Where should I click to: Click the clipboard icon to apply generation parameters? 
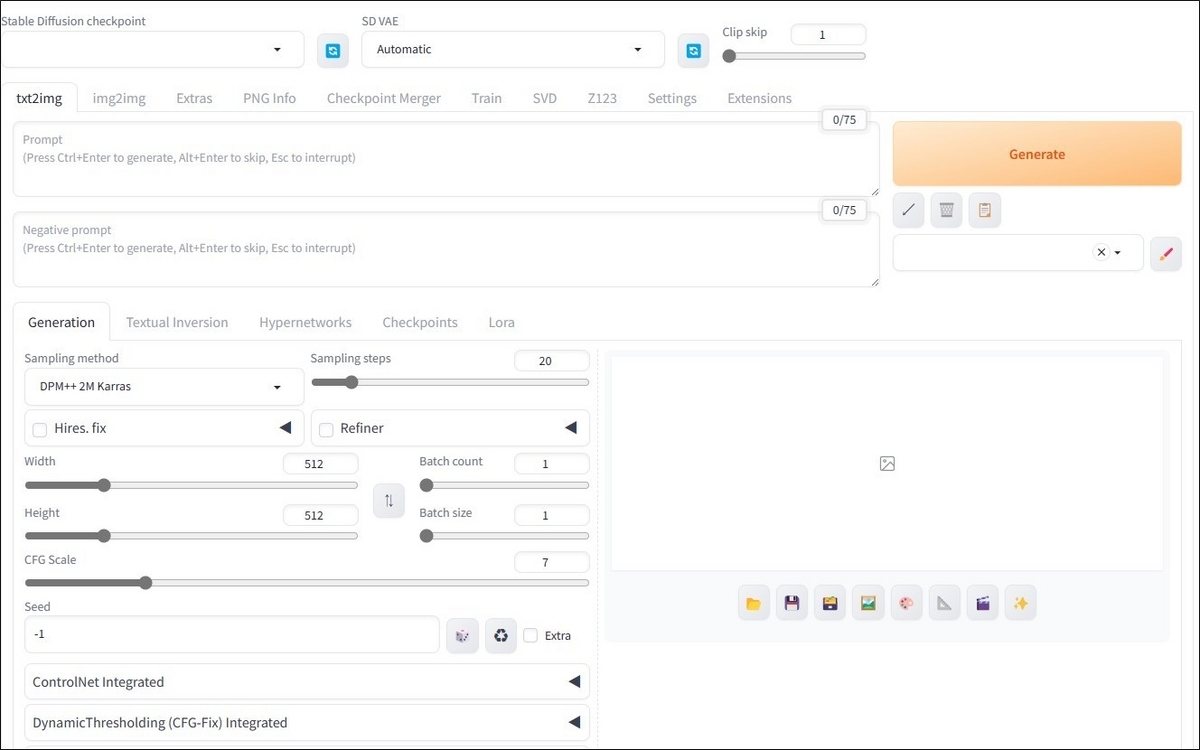click(x=984, y=210)
